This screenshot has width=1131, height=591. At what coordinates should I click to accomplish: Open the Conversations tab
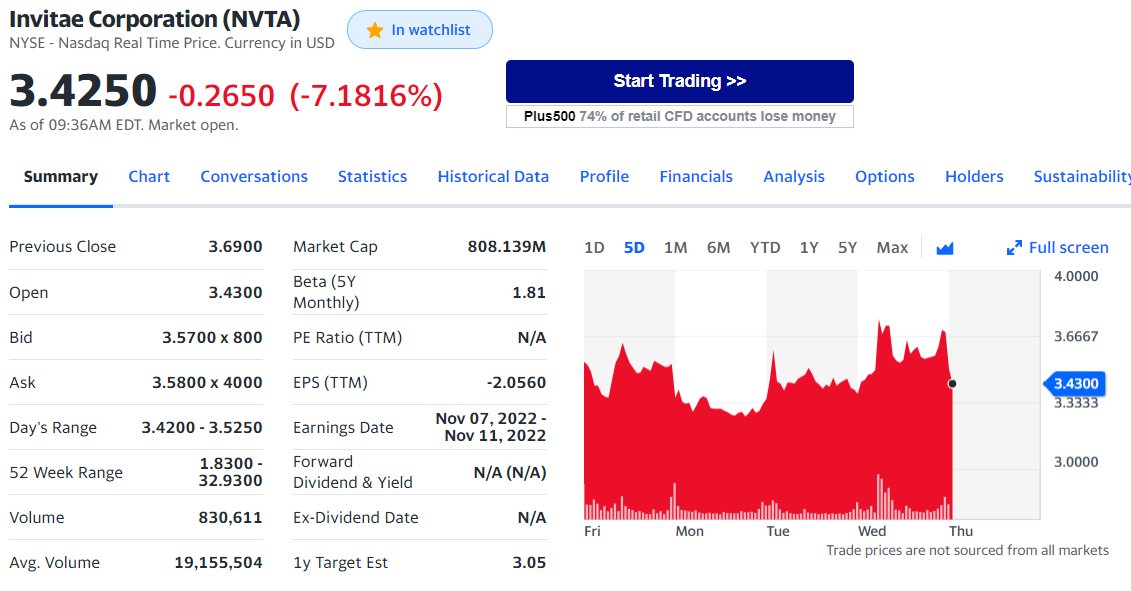click(x=254, y=177)
